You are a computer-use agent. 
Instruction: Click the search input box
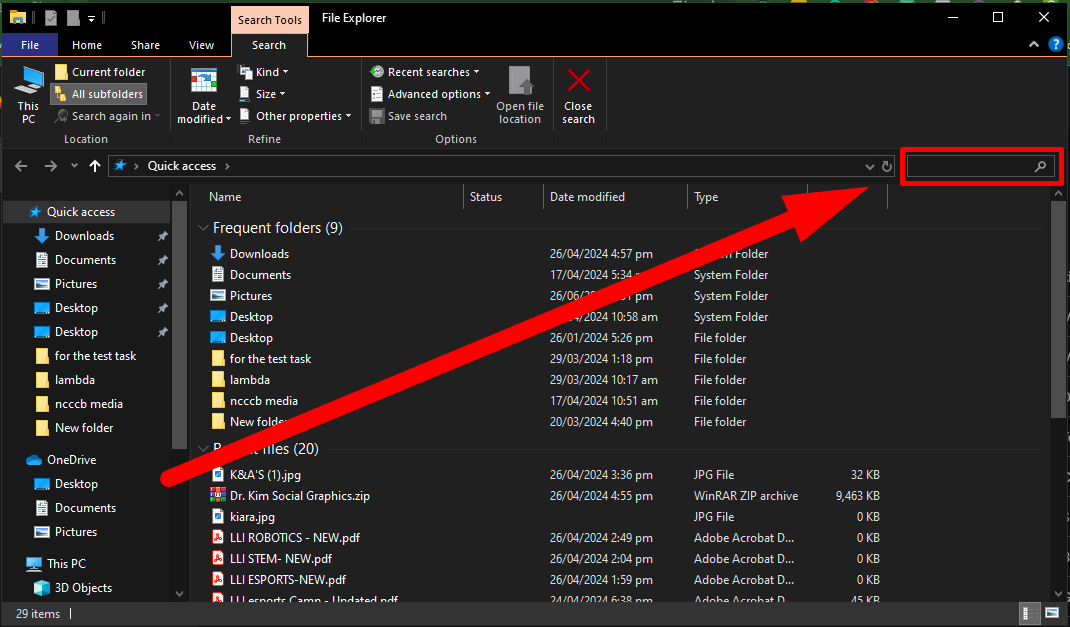coord(968,167)
